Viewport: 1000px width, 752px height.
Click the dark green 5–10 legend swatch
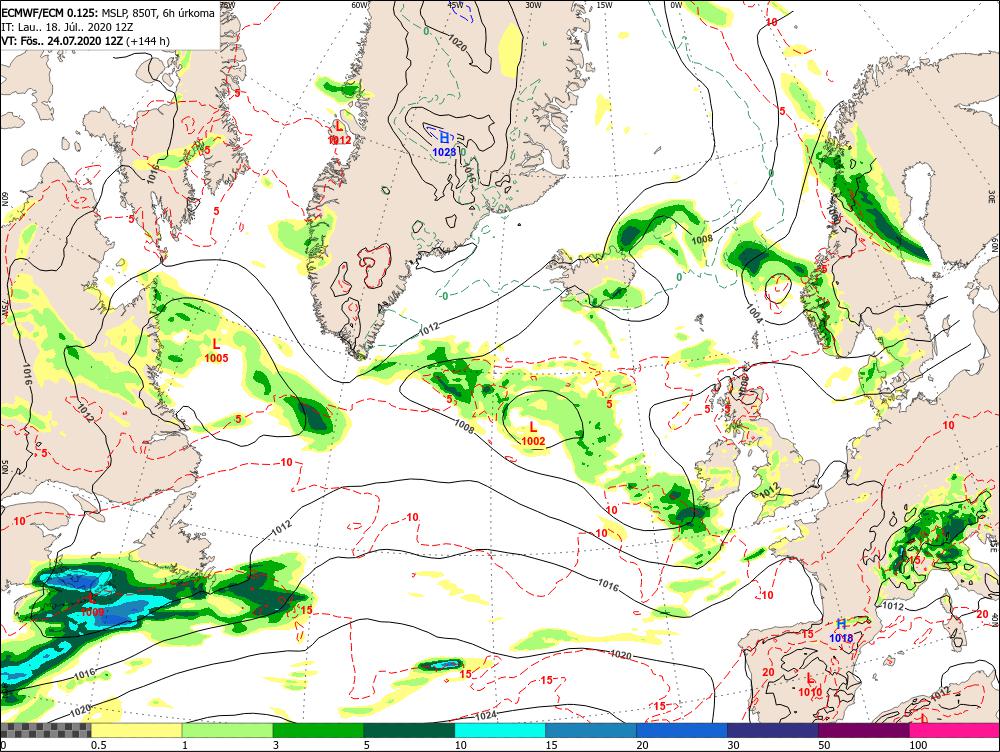(x=409, y=730)
